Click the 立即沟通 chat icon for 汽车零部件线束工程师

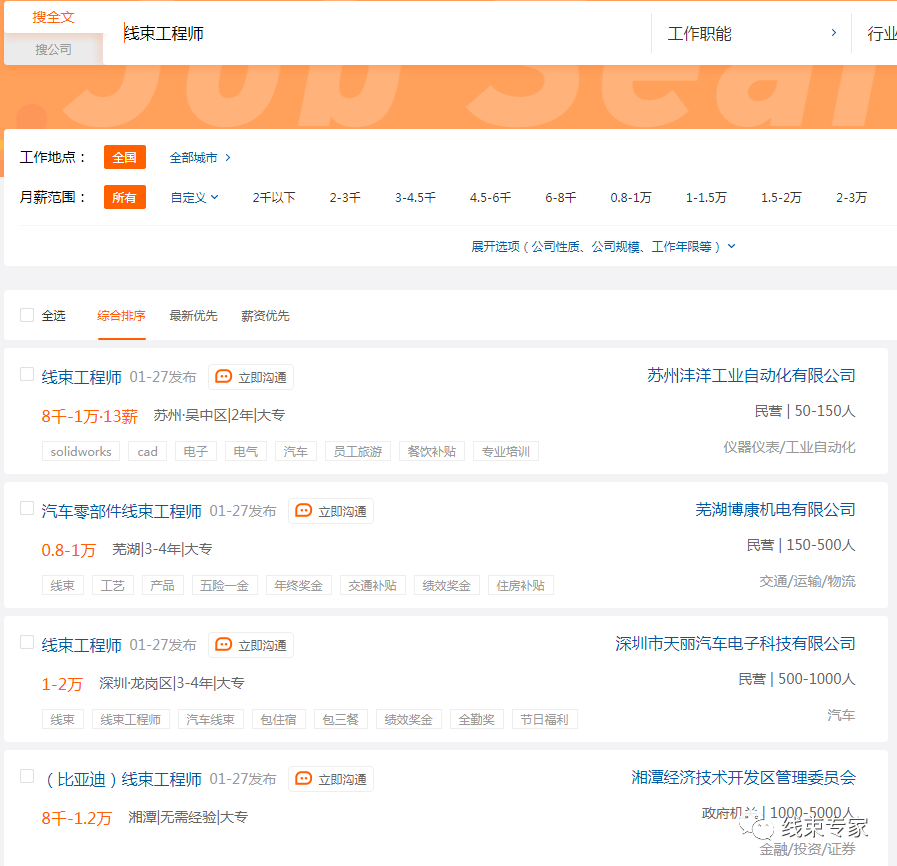(x=303, y=511)
